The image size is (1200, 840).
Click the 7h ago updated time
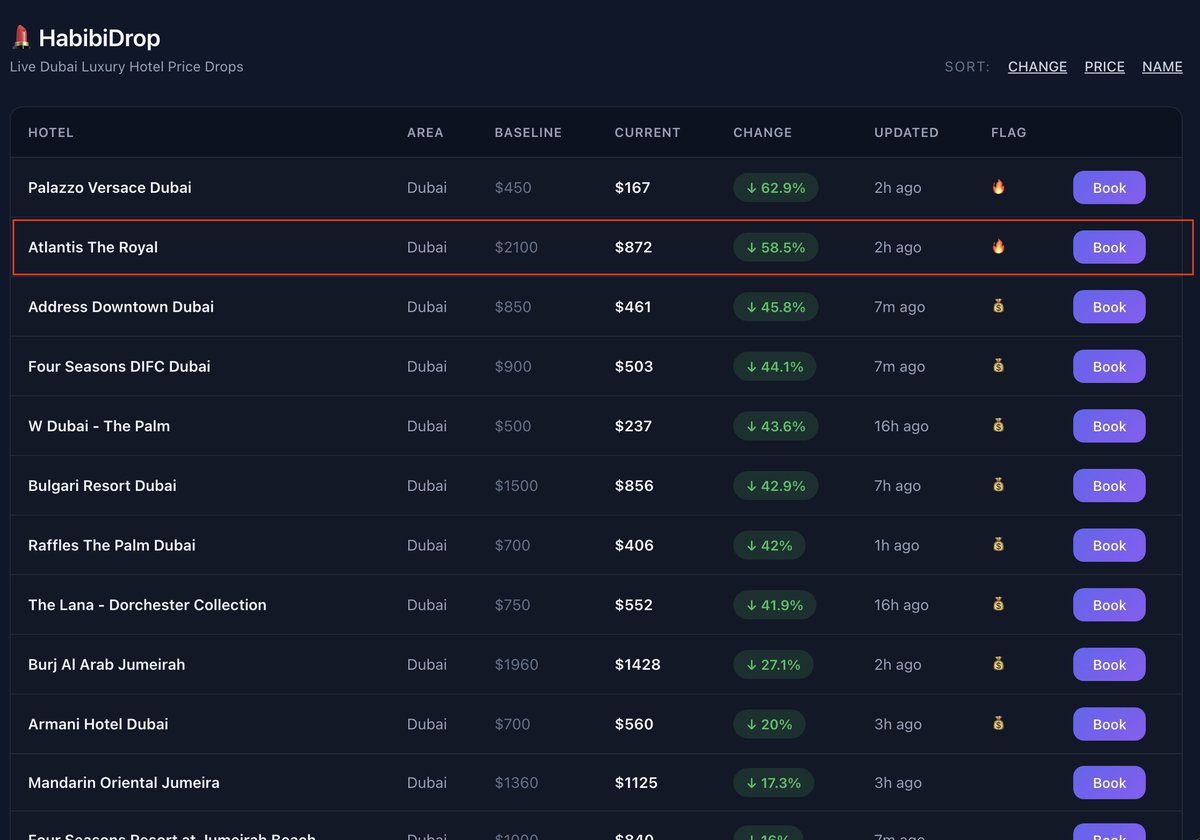897,486
